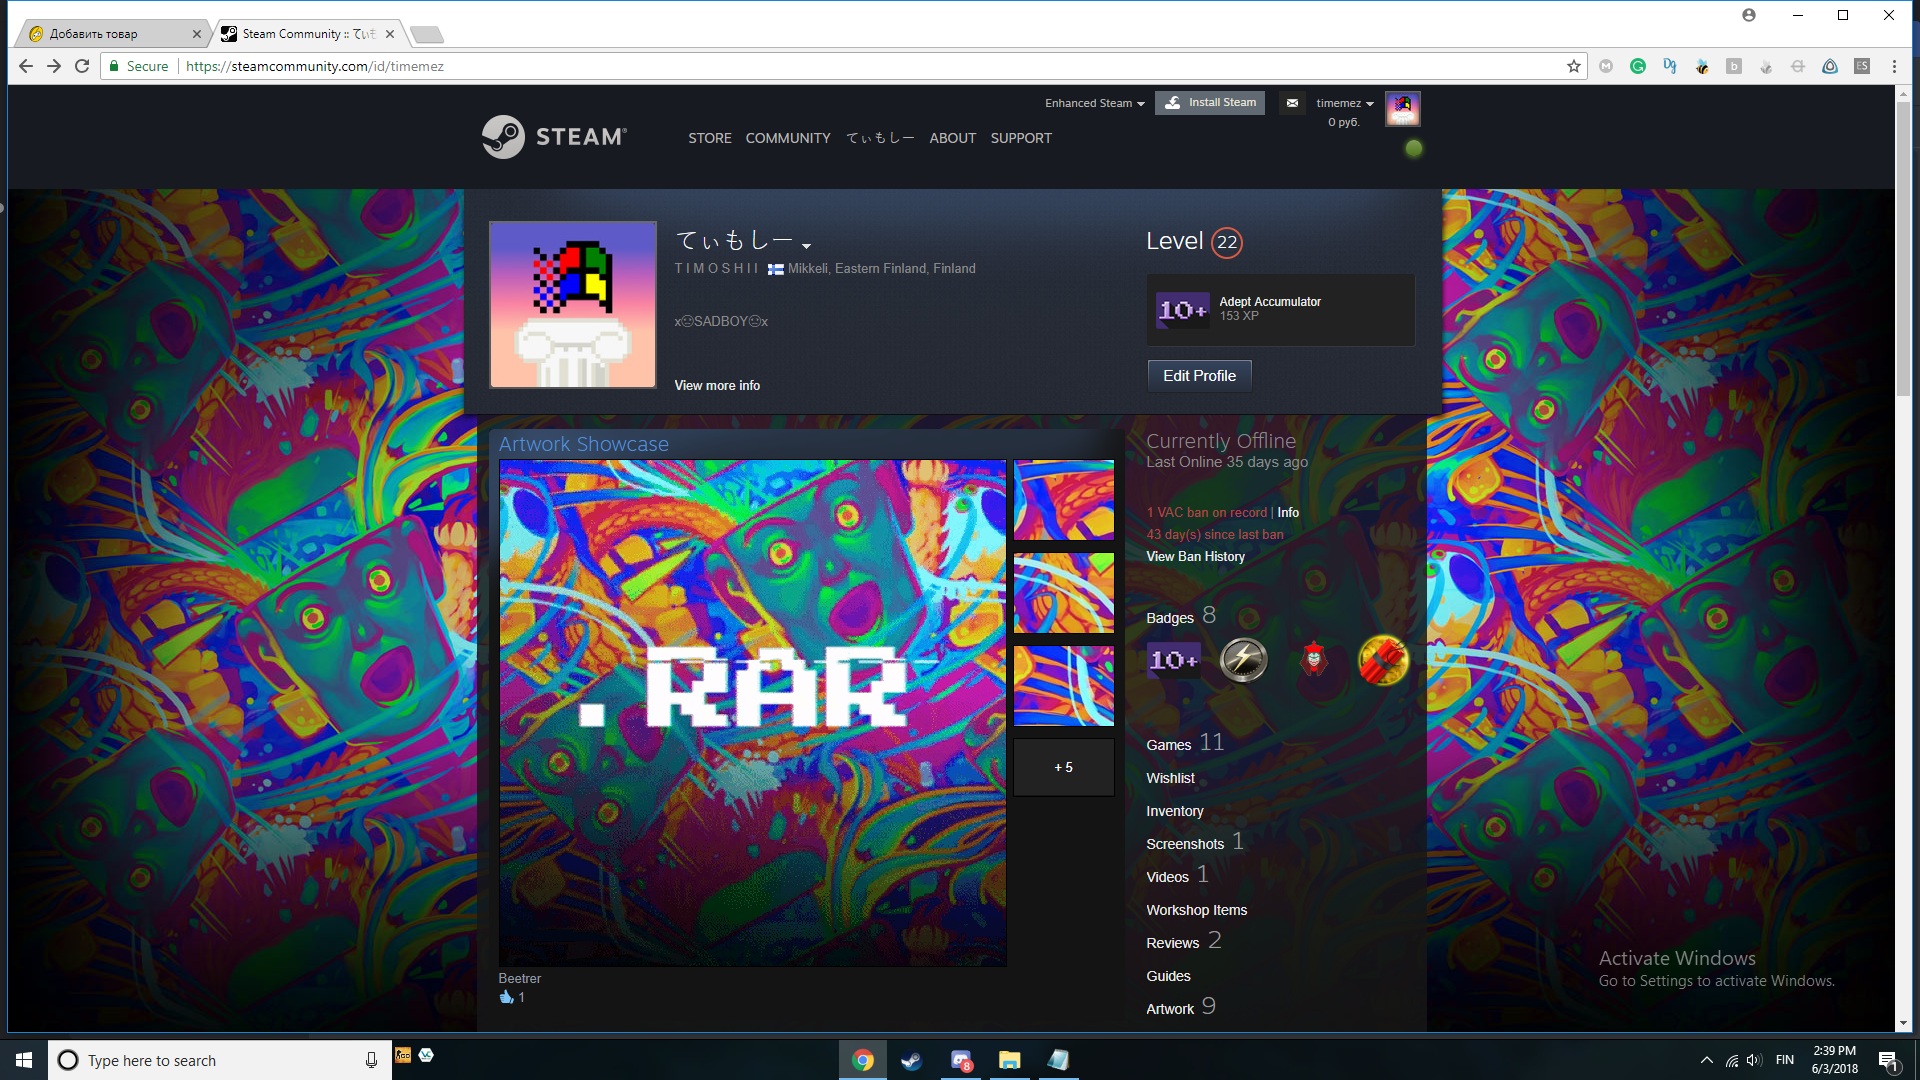Click the blue triangular extension icon

tap(1830, 66)
